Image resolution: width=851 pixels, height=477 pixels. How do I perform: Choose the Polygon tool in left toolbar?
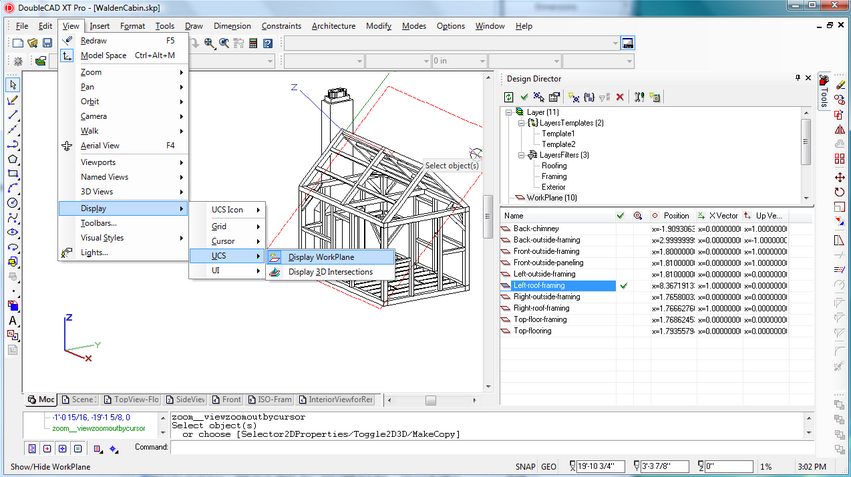pos(13,159)
